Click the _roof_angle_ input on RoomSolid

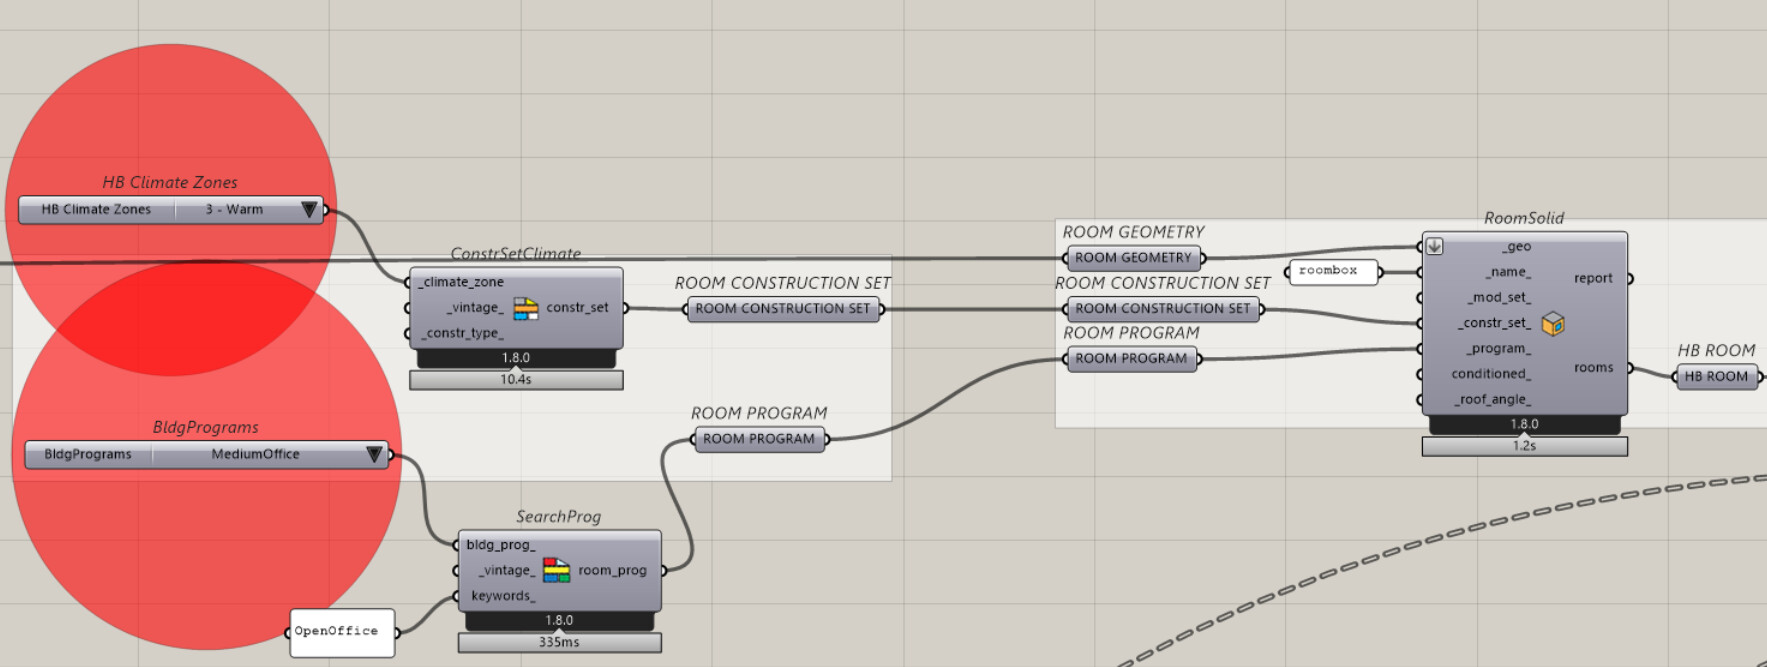click(x=1492, y=400)
